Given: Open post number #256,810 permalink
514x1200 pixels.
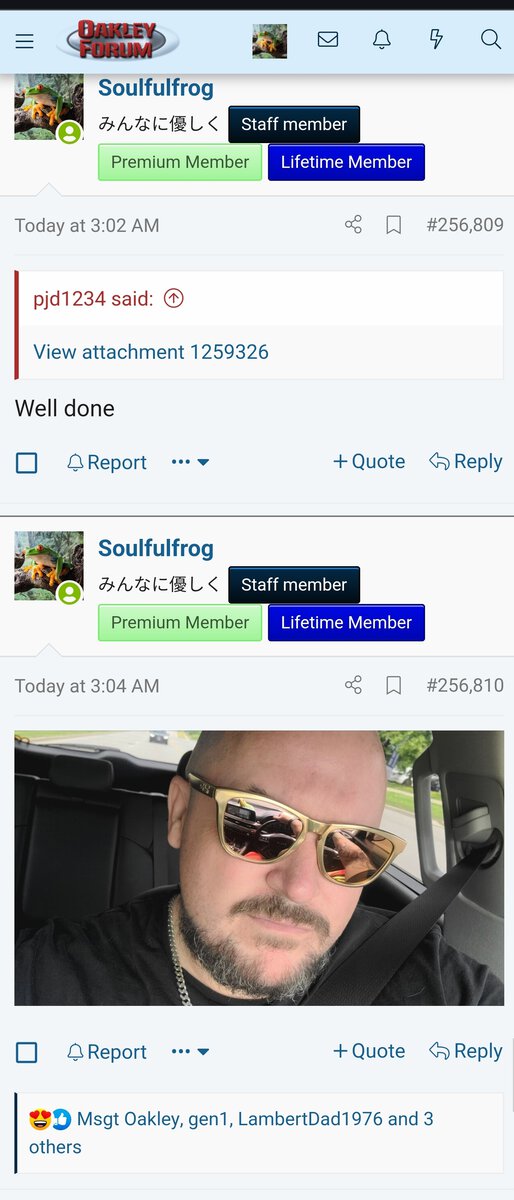Looking at the screenshot, I should 465,686.
